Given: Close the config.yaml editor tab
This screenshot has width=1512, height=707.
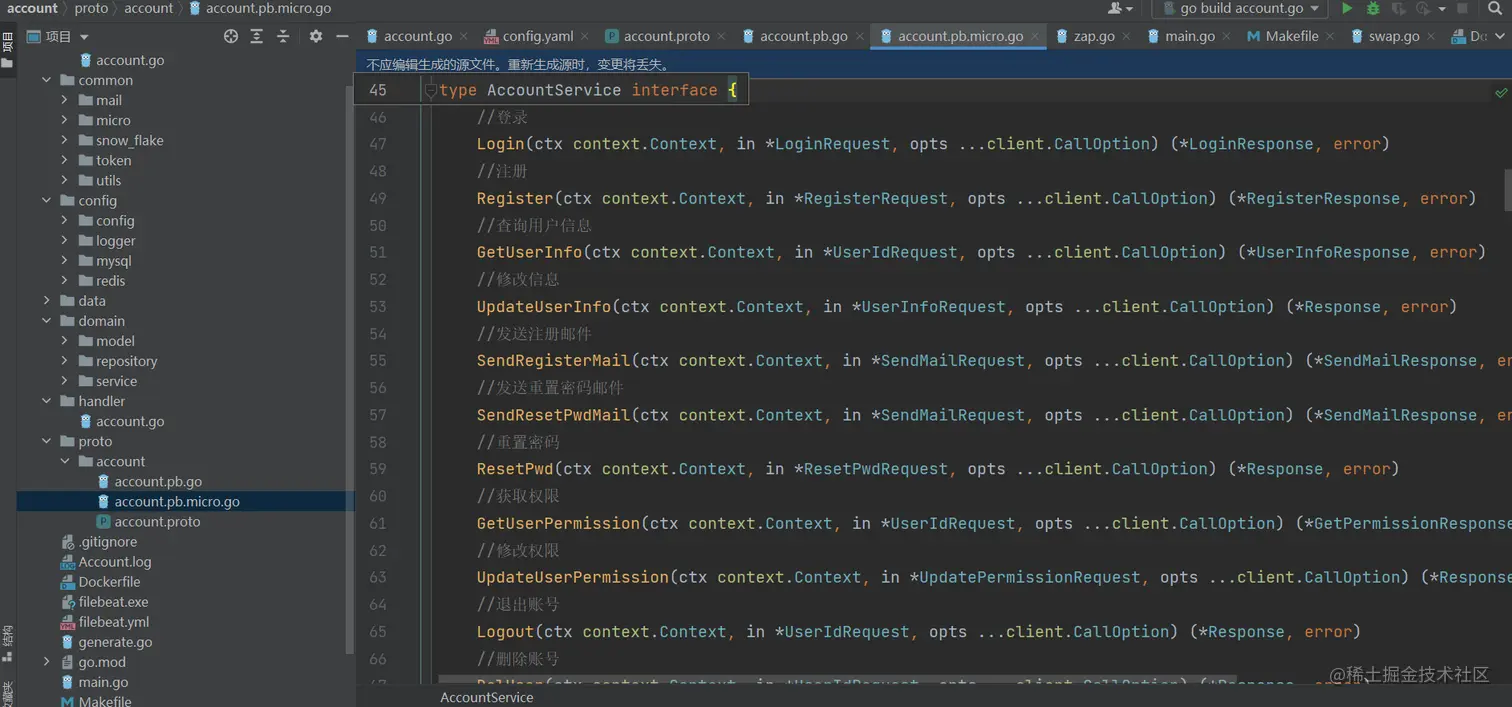Looking at the screenshot, I should tap(586, 37).
